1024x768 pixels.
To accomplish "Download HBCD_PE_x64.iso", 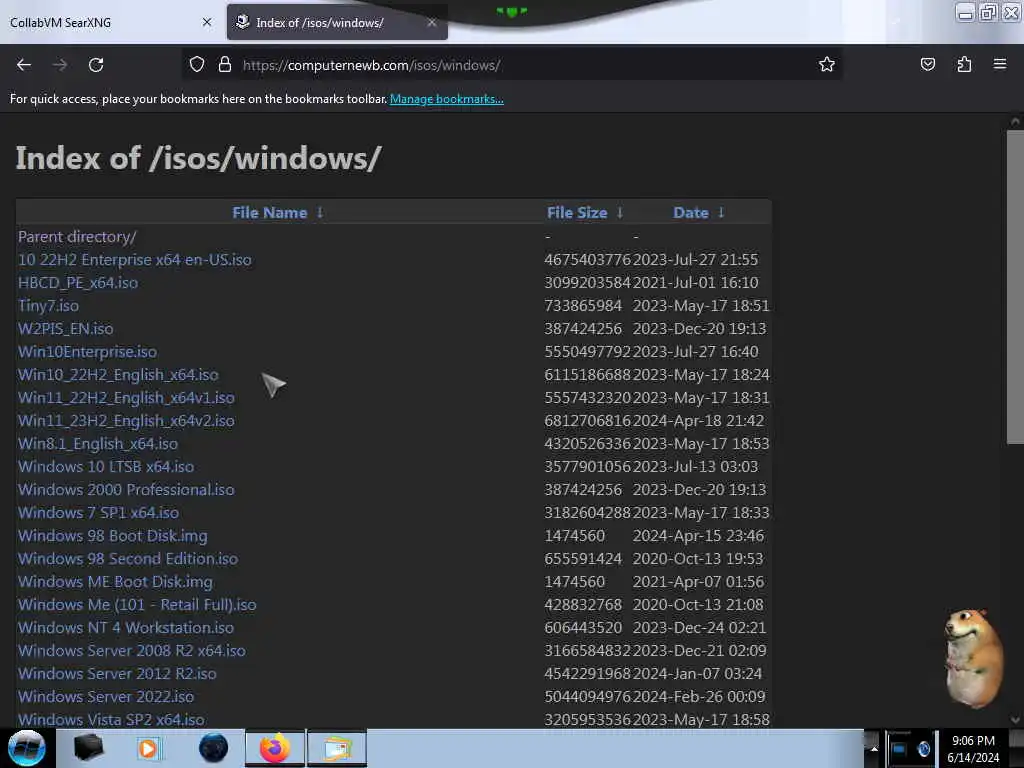I will pos(78,283).
